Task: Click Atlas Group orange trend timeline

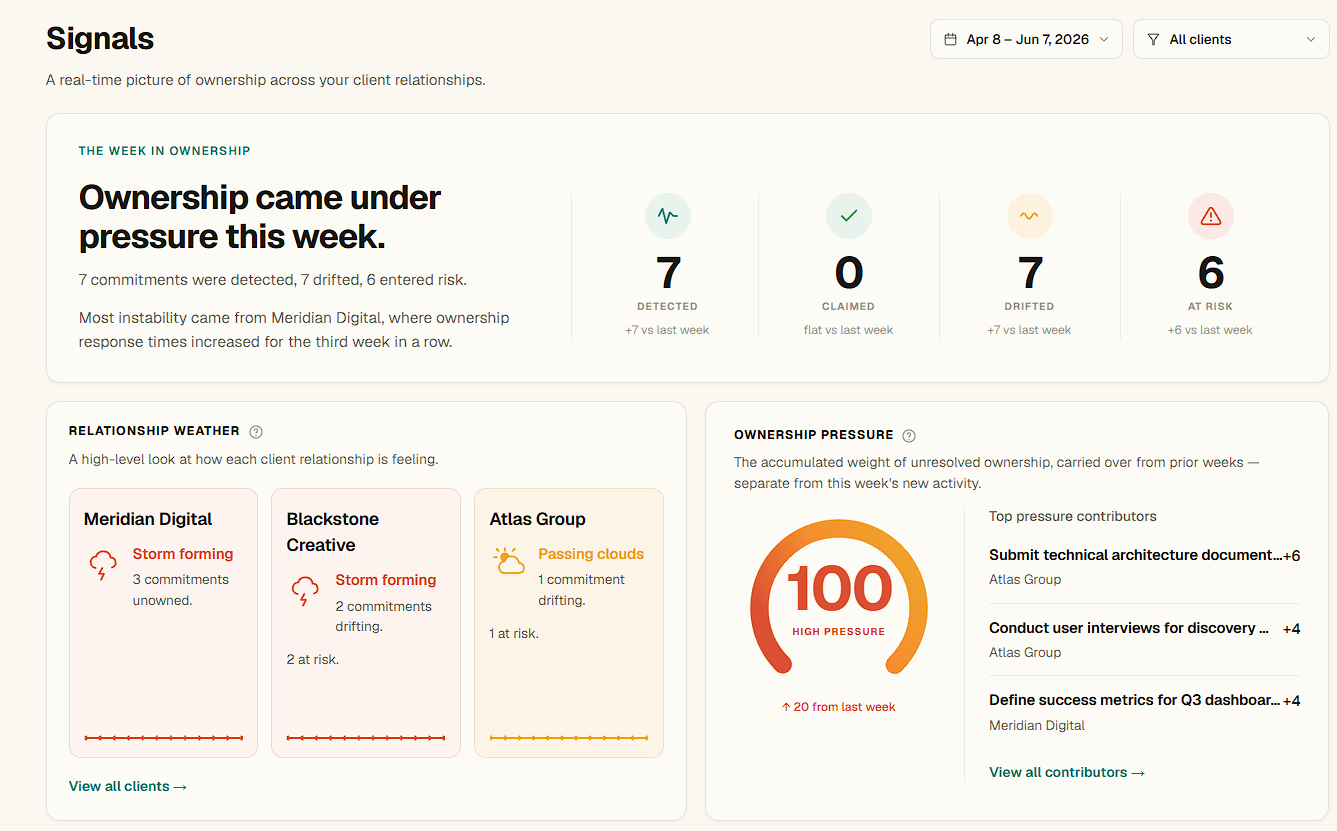Action: tap(569, 738)
